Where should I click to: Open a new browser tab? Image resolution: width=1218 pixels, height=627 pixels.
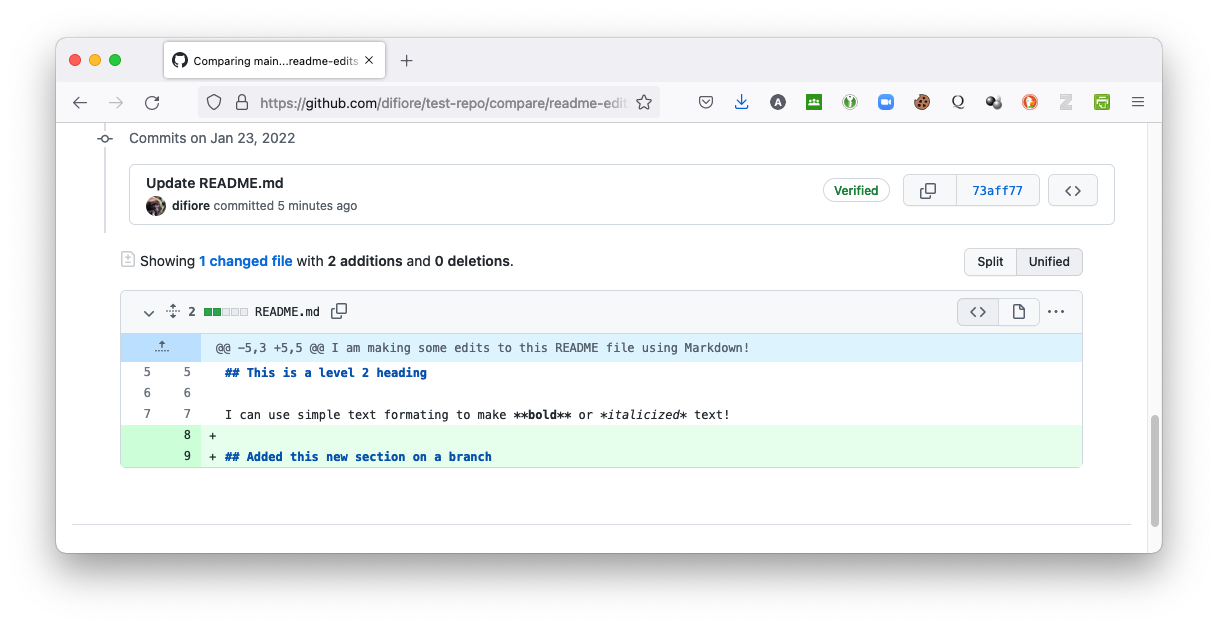[406, 60]
